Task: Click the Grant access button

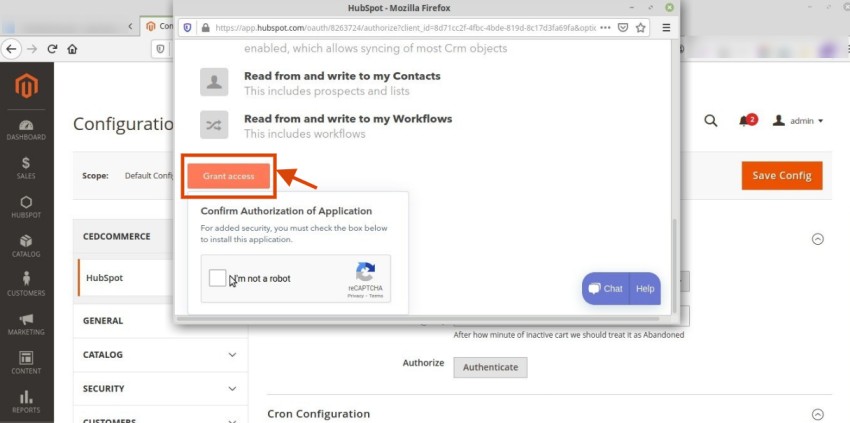Action: [x=228, y=176]
